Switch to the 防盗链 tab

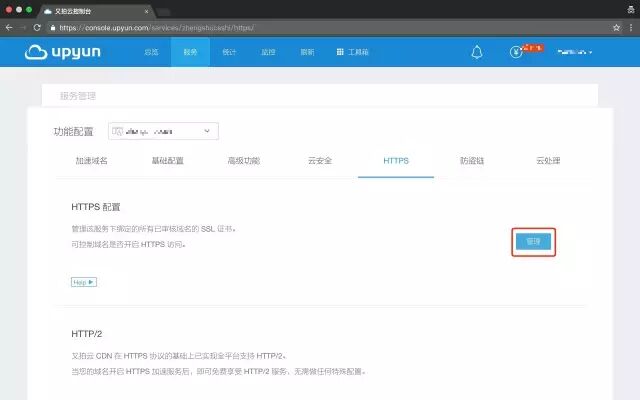(x=472, y=161)
